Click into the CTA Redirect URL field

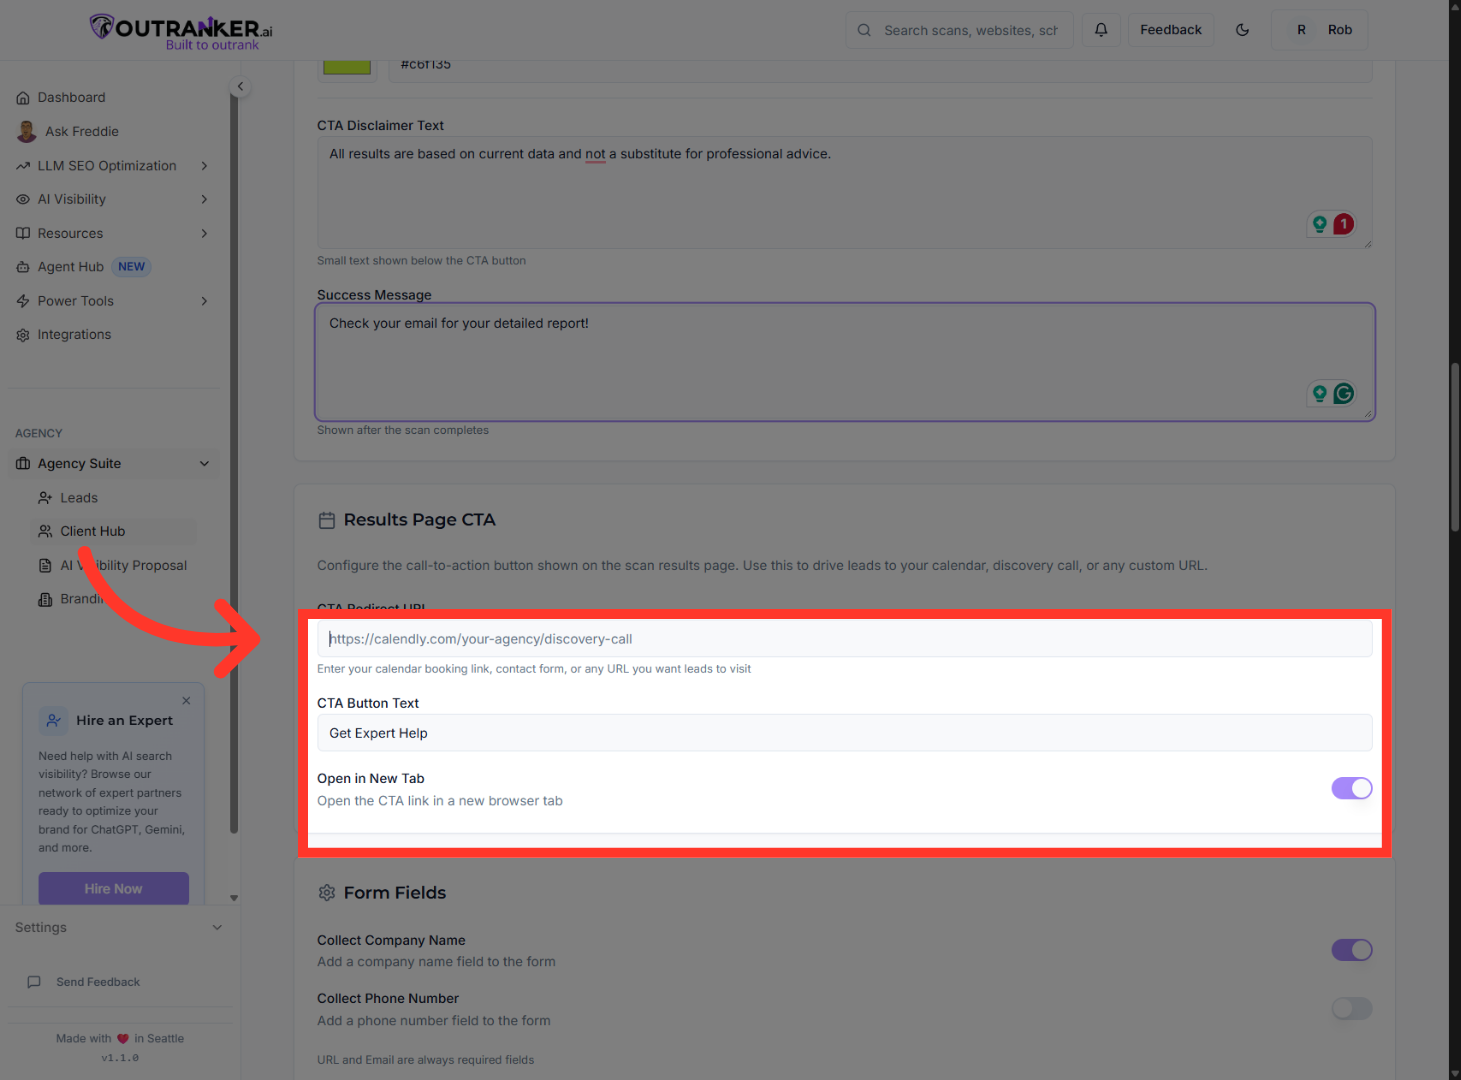tap(843, 638)
